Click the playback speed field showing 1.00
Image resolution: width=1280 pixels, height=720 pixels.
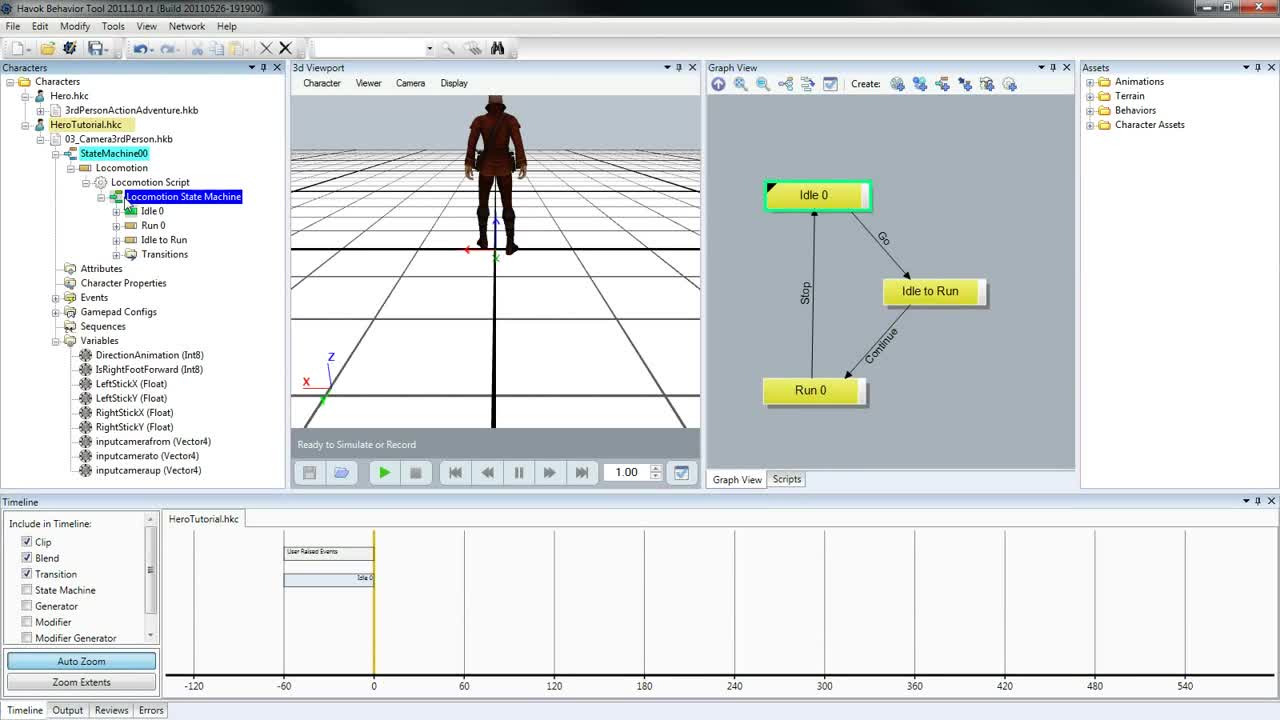(x=626, y=473)
